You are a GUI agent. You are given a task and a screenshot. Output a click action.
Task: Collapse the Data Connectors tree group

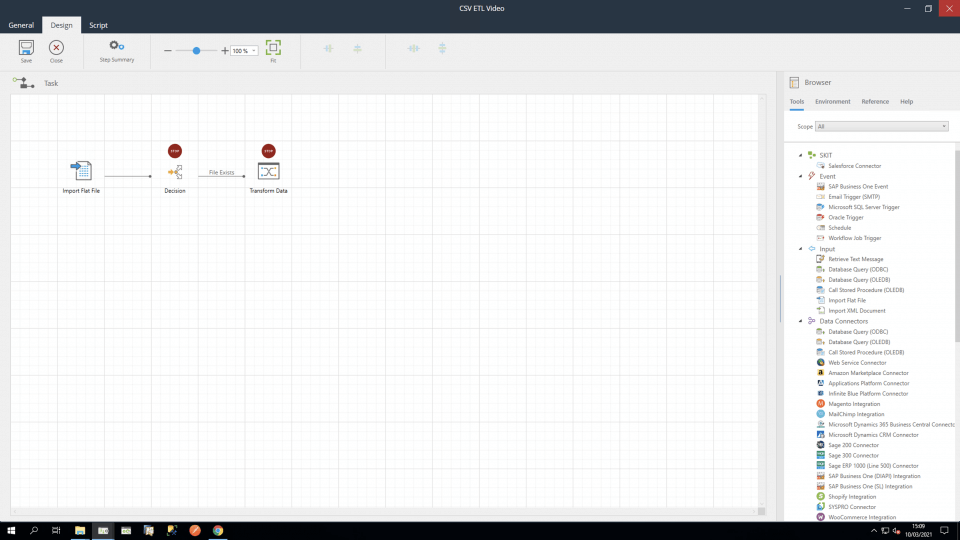pyautogui.click(x=800, y=321)
